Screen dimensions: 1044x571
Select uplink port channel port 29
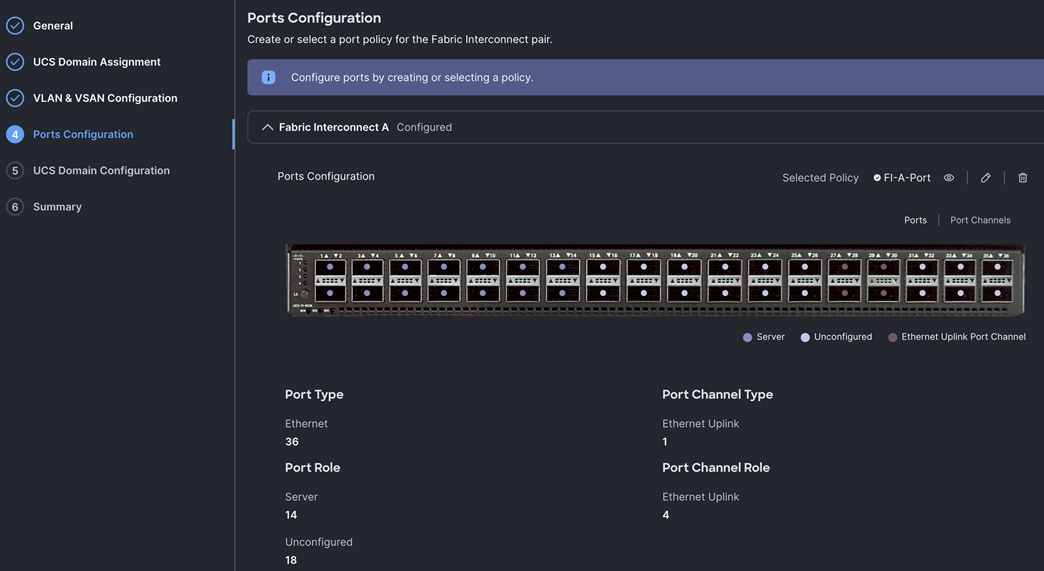[884, 267]
